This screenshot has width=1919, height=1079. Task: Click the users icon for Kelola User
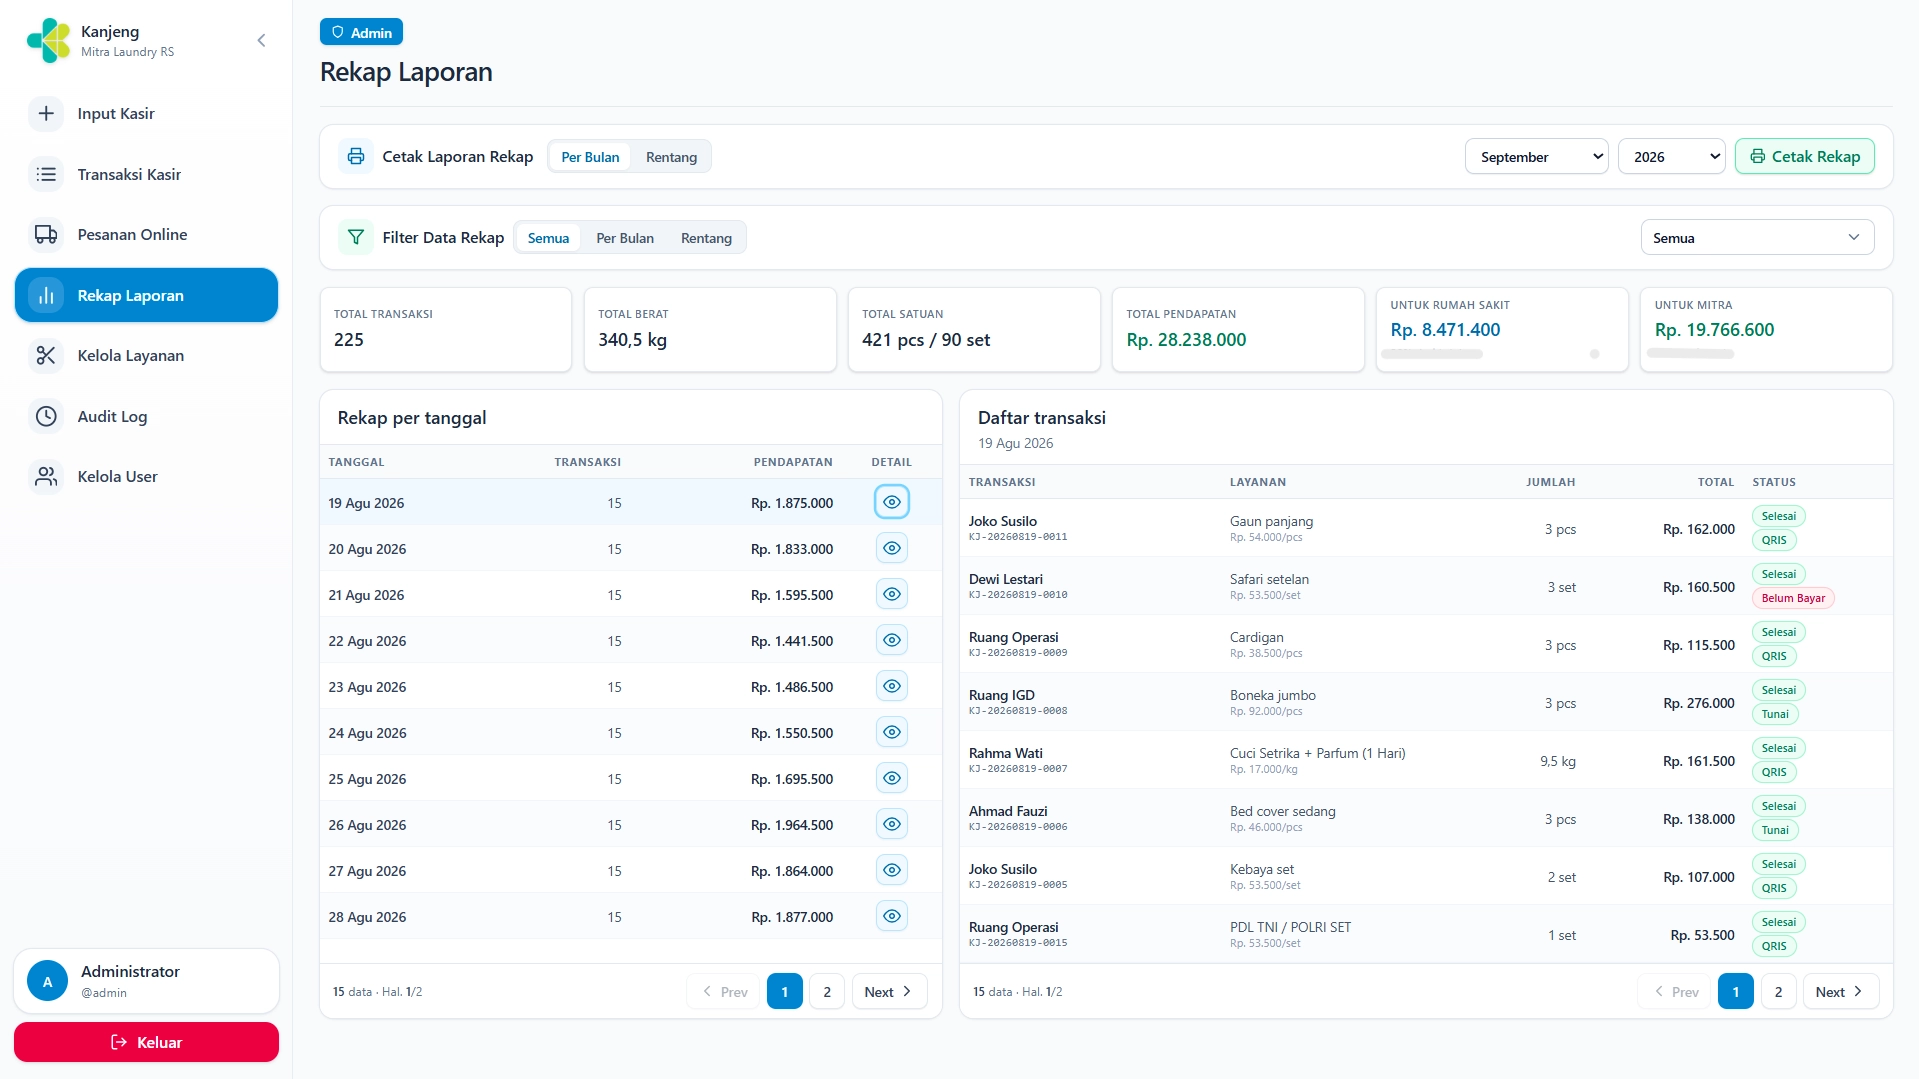point(46,477)
